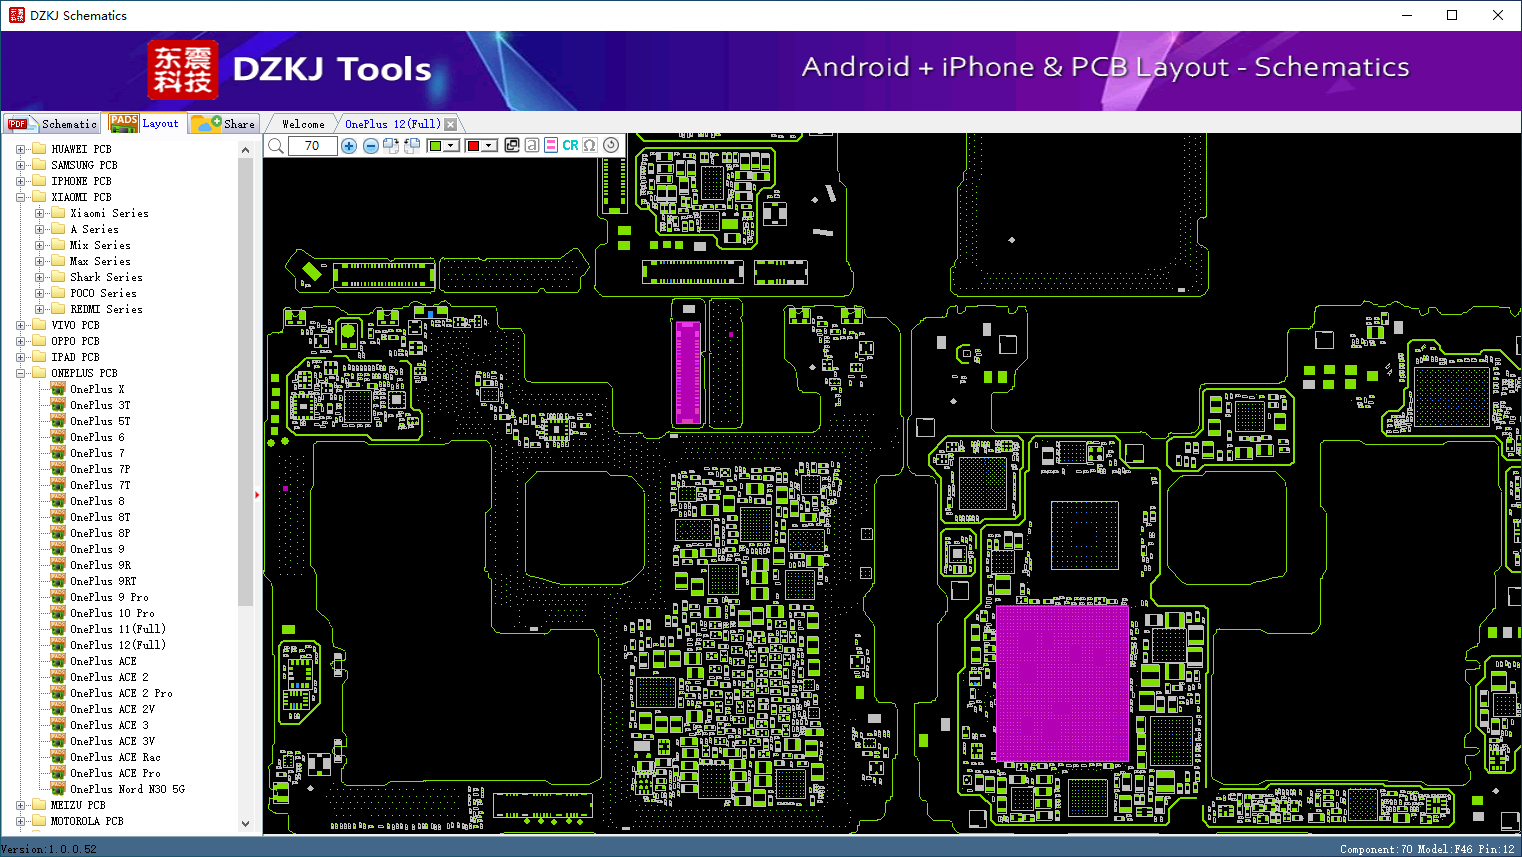The height and width of the screenshot is (857, 1522).
Task: Expand the MEIZU PCB tree node
Action: 20,805
